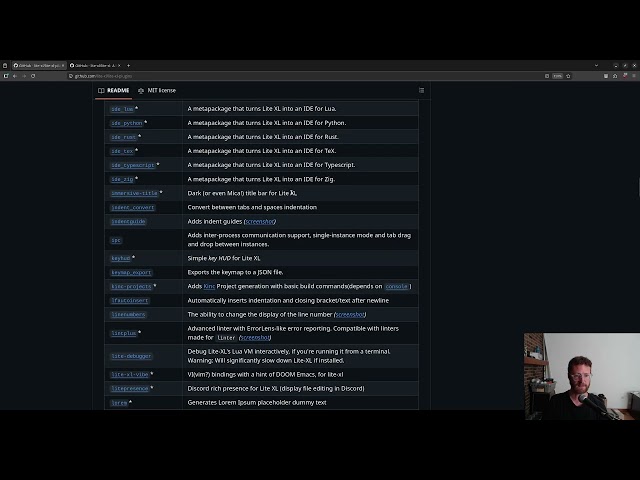Open the ide_typescript plugin link

pos(133,165)
